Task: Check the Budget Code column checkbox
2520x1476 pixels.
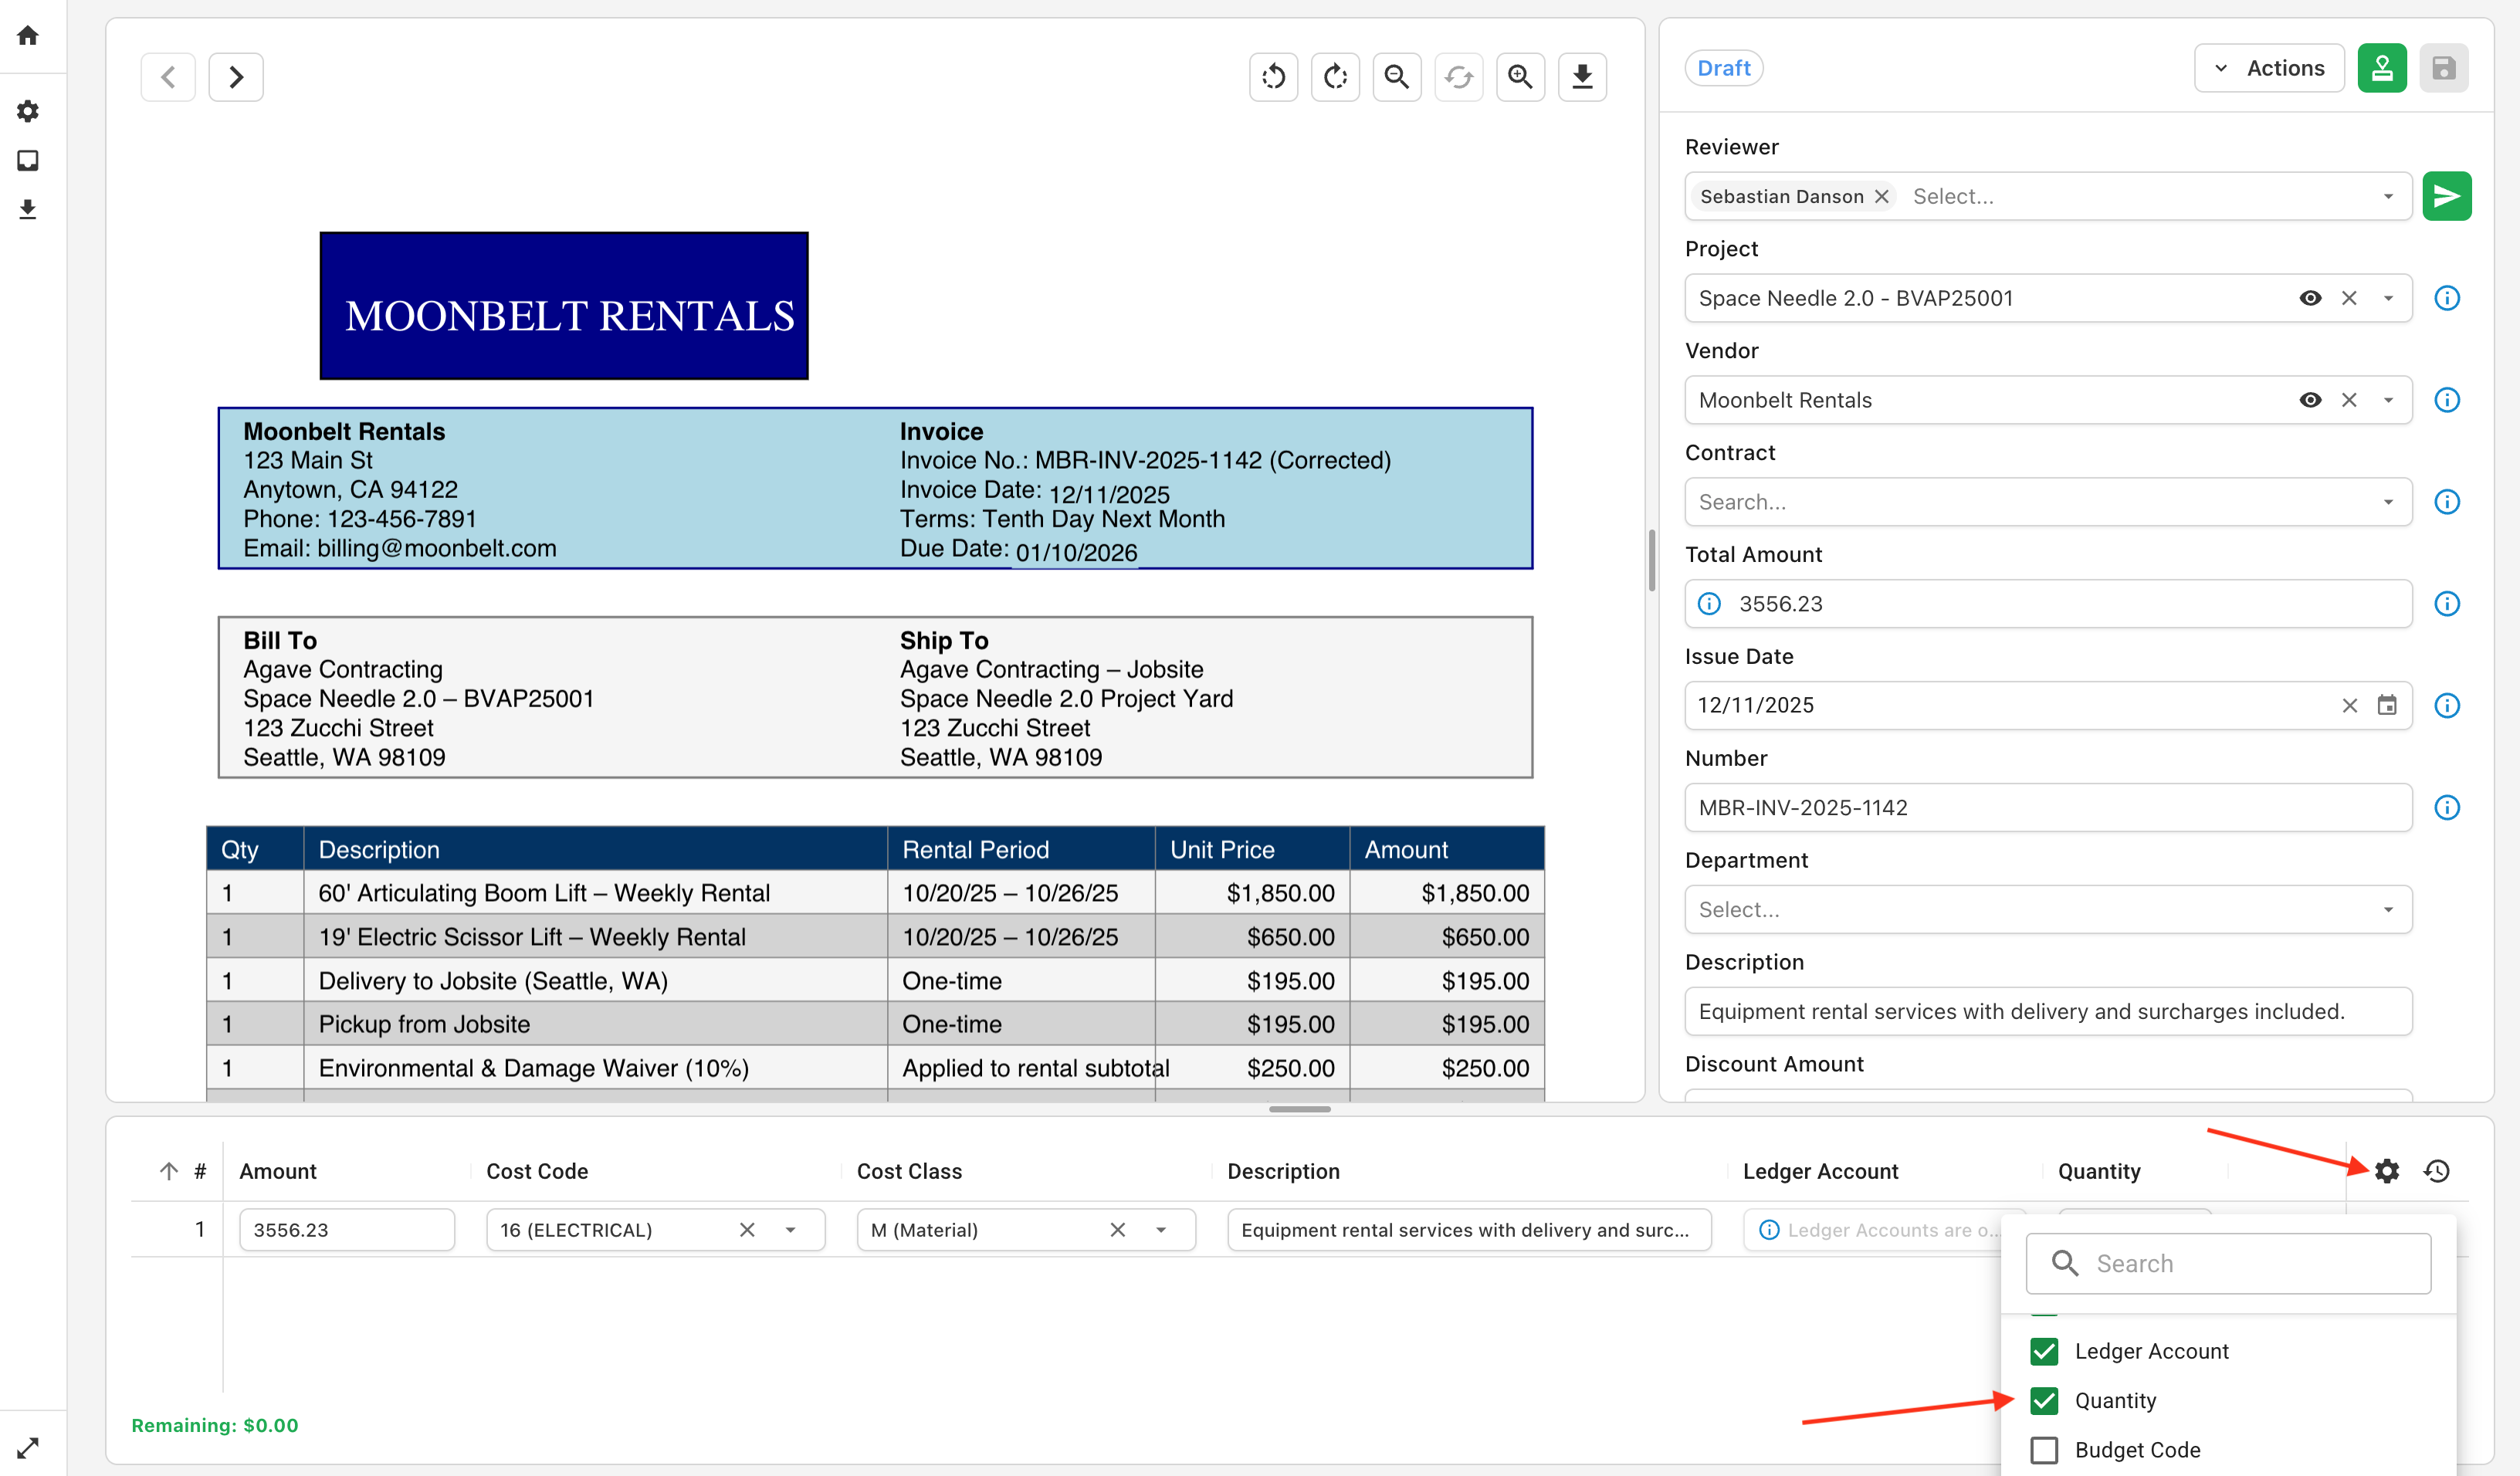Action: tap(2044, 1450)
